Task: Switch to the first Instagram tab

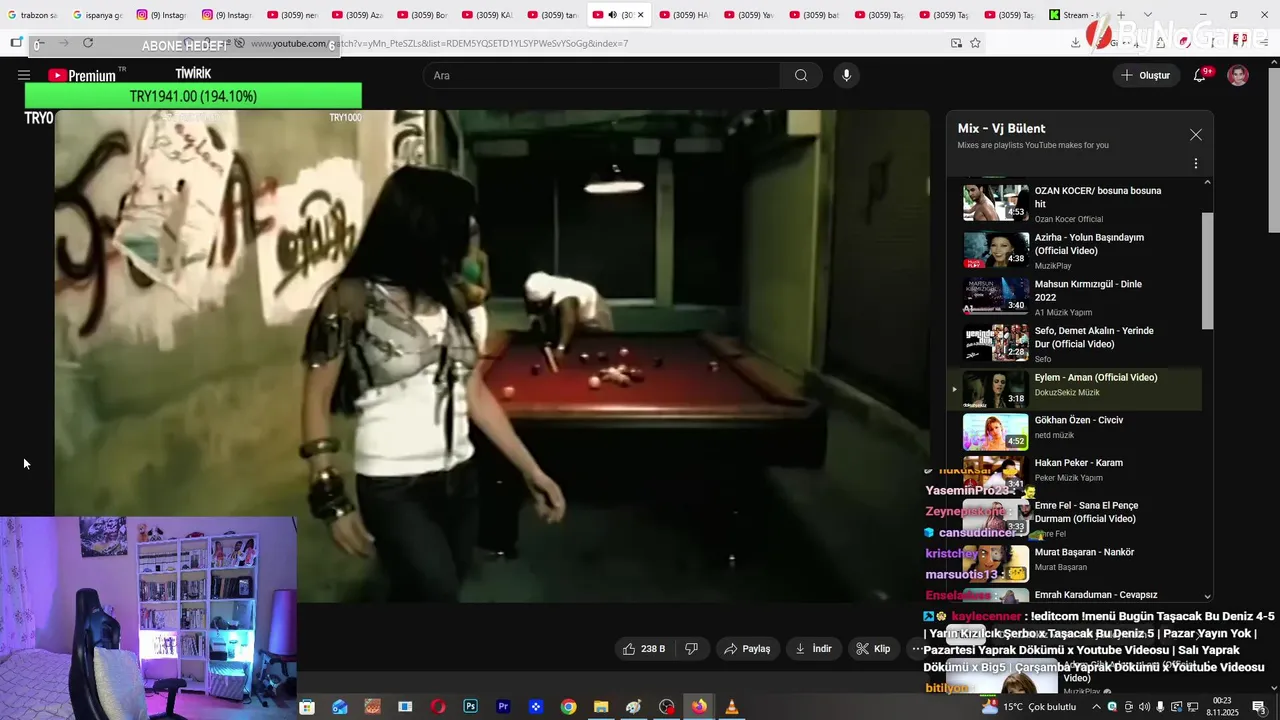Action: pos(161,15)
